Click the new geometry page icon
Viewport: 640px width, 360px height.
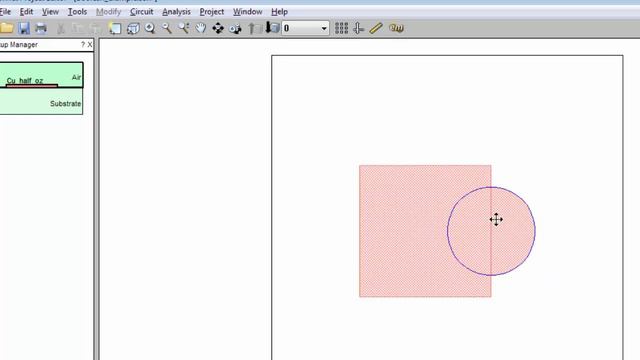click(x=115, y=28)
